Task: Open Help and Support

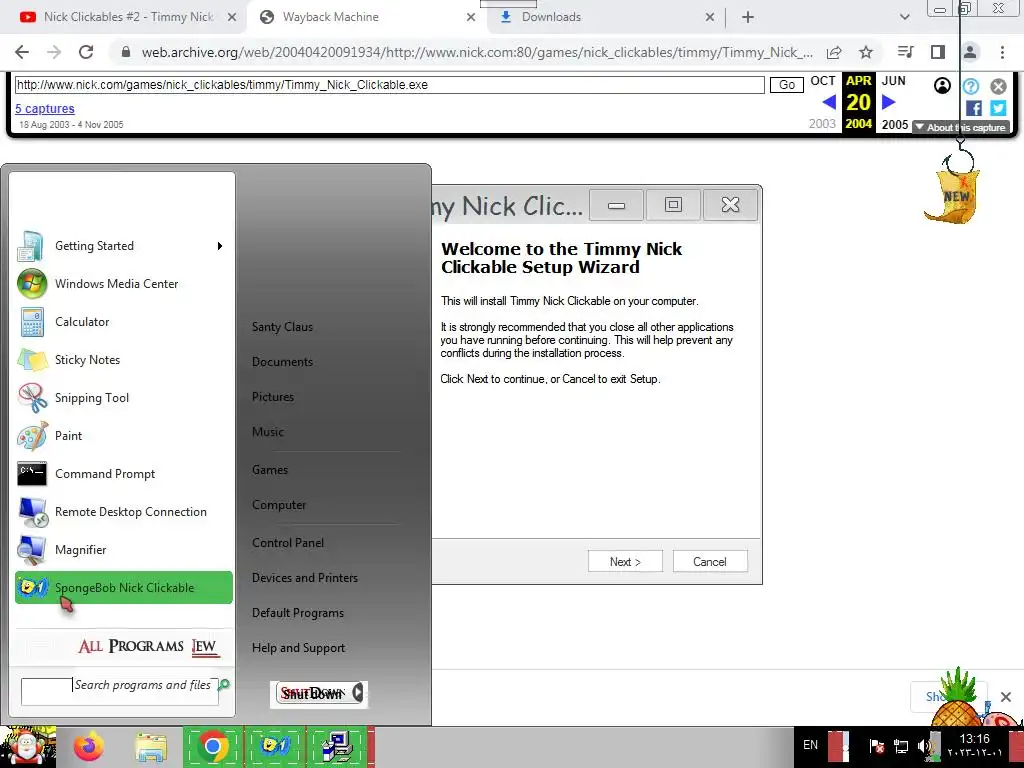Action: [x=298, y=648]
